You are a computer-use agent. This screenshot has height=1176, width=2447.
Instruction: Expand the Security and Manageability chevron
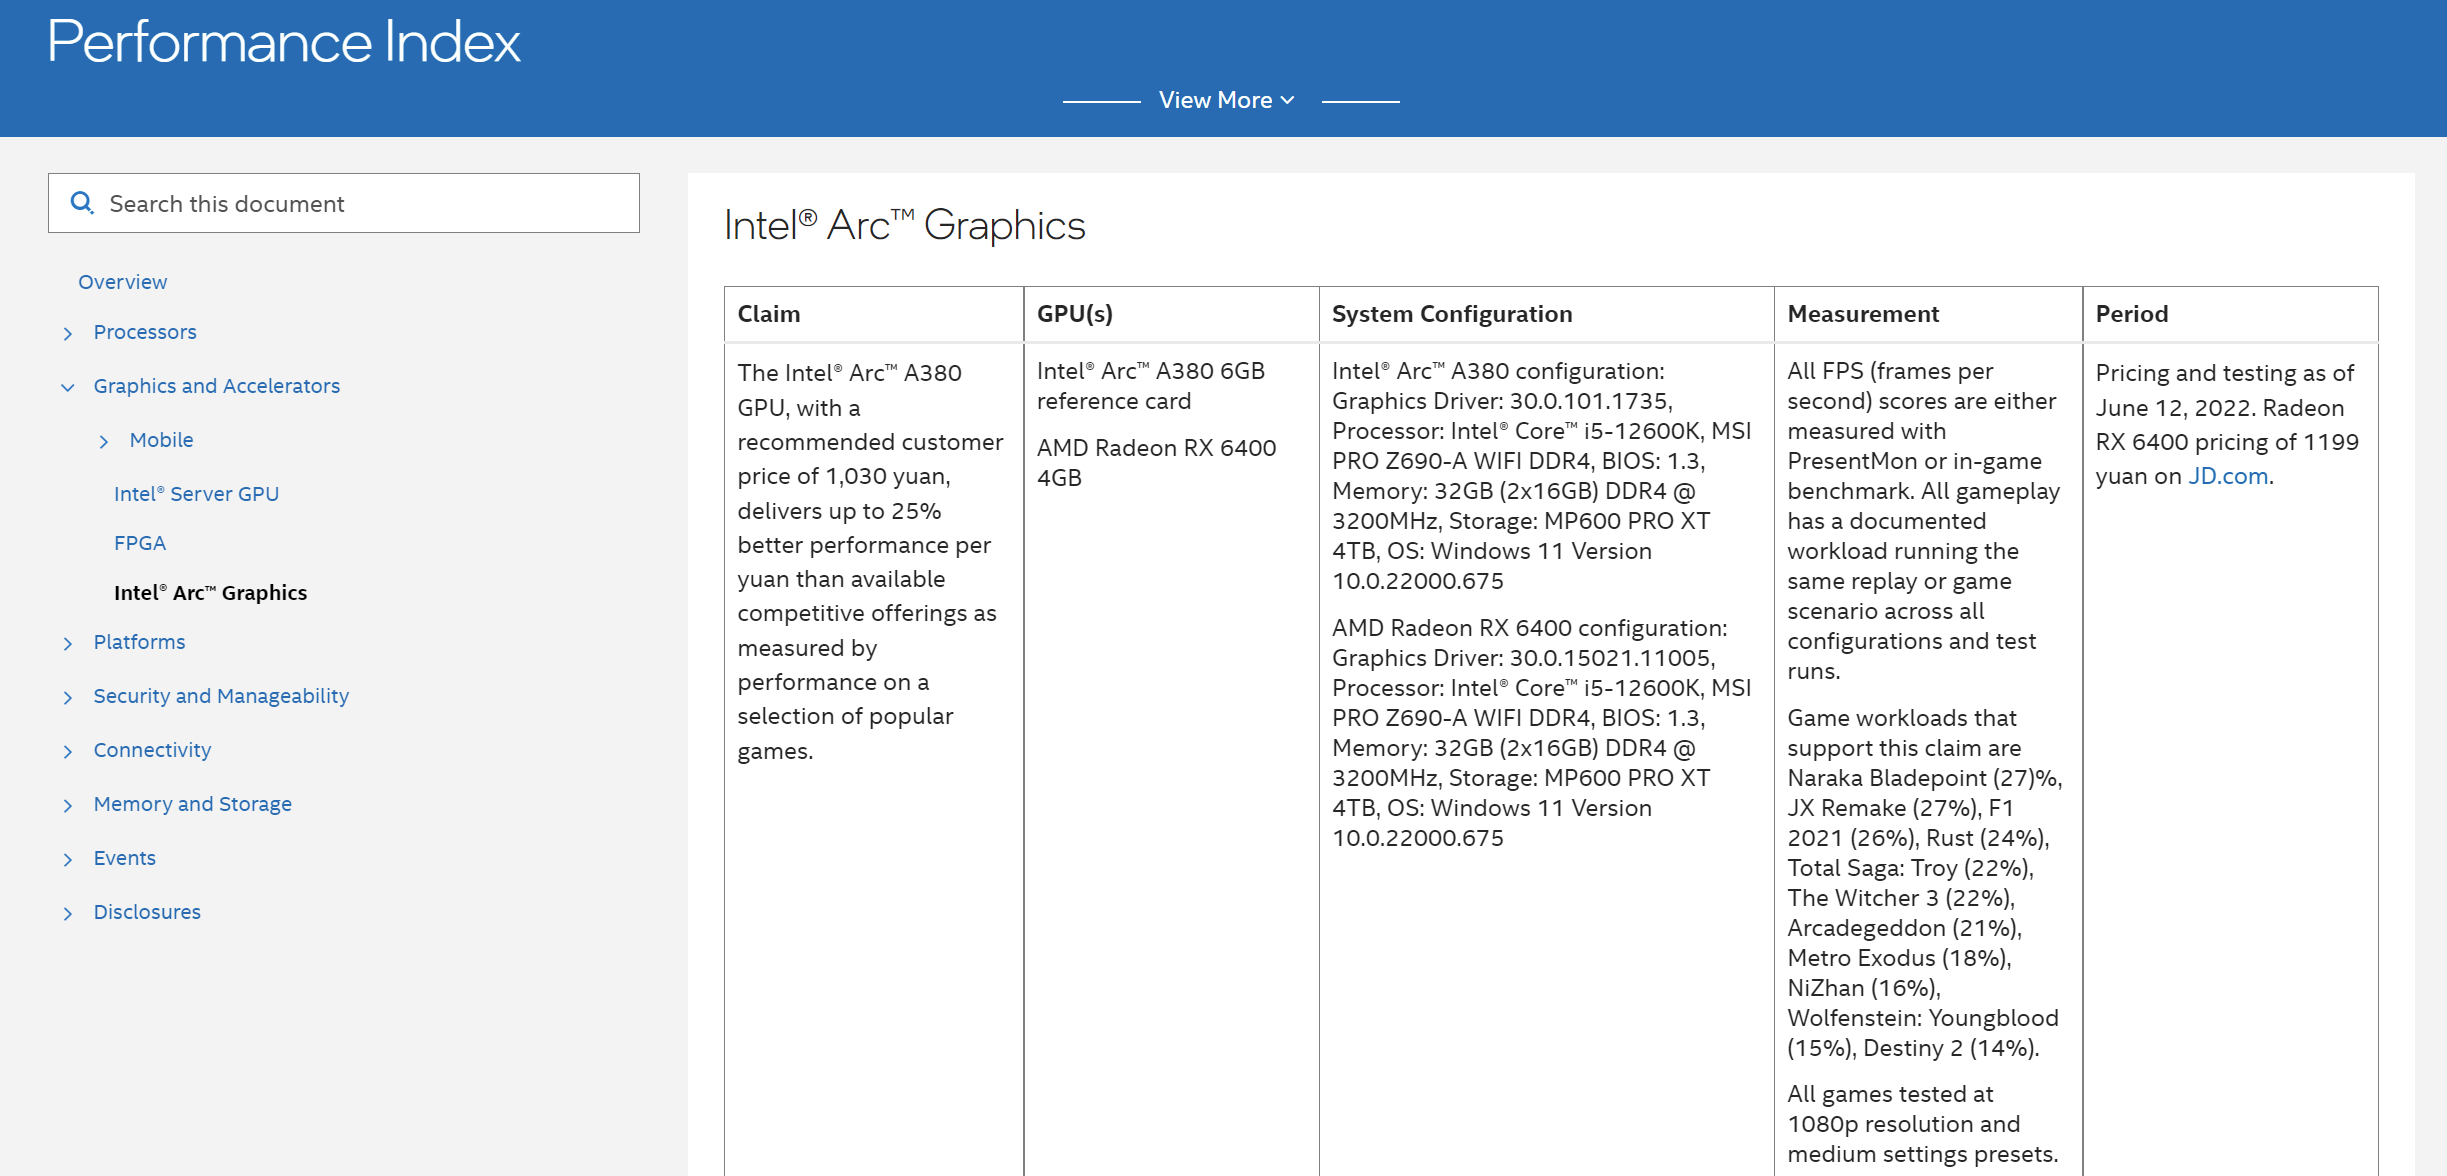(x=68, y=697)
